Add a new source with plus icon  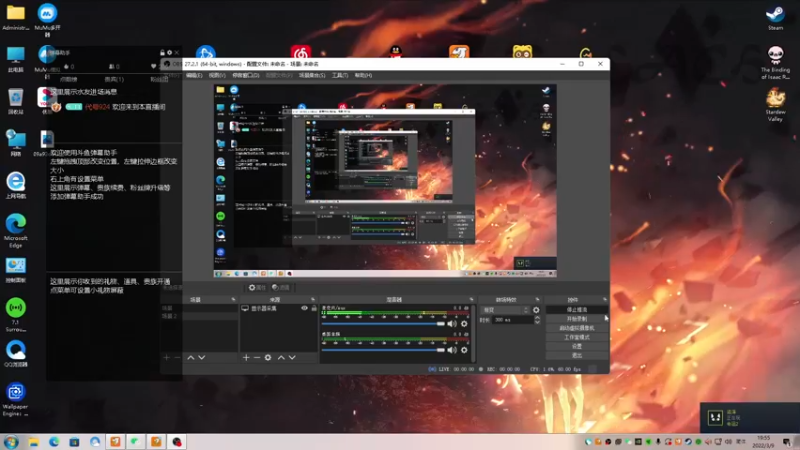point(246,358)
